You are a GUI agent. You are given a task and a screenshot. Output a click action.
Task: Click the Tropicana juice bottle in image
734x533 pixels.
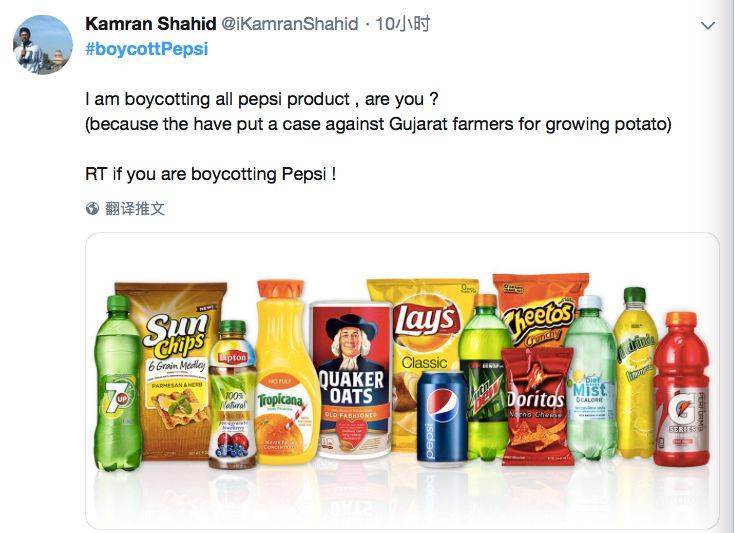click(283, 380)
